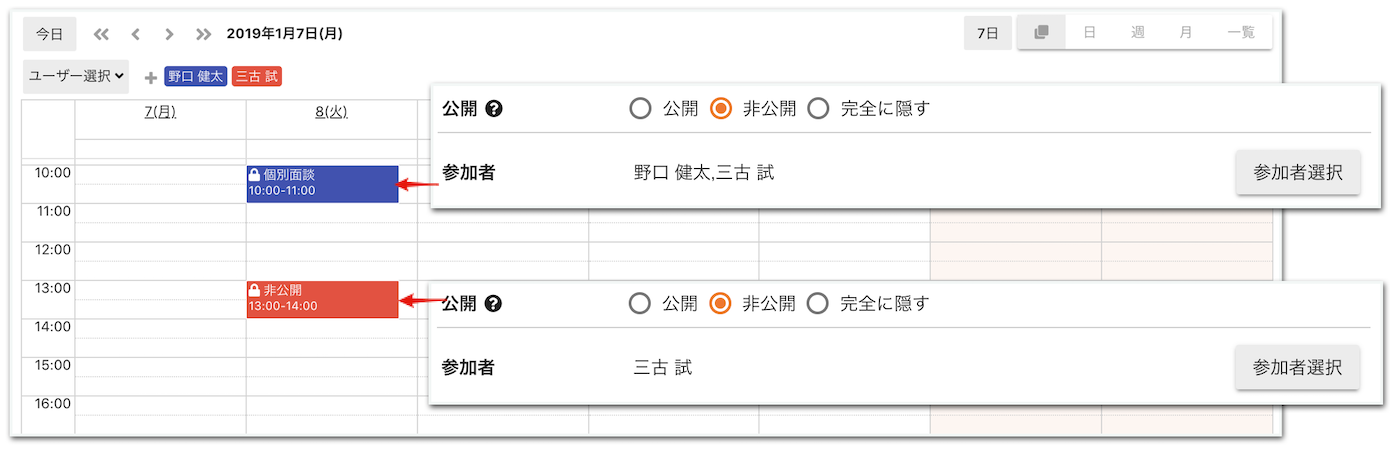The height and width of the screenshot is (451, 1399).
Task: Open the blue 個別面談 event
Action: coord(322,184)
